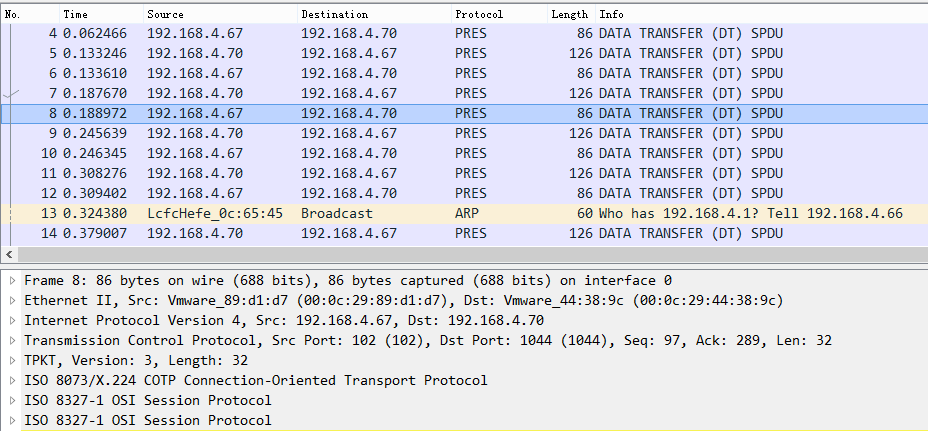Screen dimensions: 928x431
Task: Expand Internet Protocol Version 4 details
Action: click(x=13, y=321)
